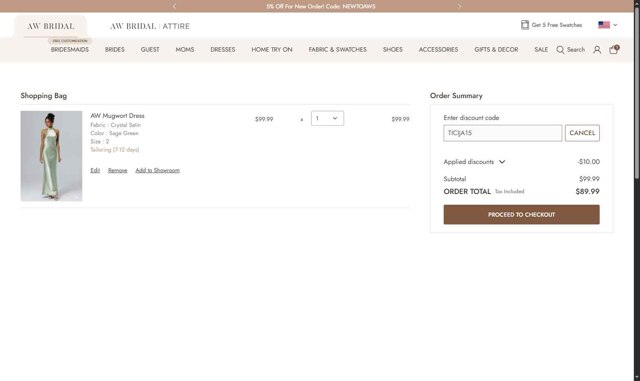This screenshot has height=381, width=640.
Task: Select the Size : 2 text
Action: tap(100, 141)
